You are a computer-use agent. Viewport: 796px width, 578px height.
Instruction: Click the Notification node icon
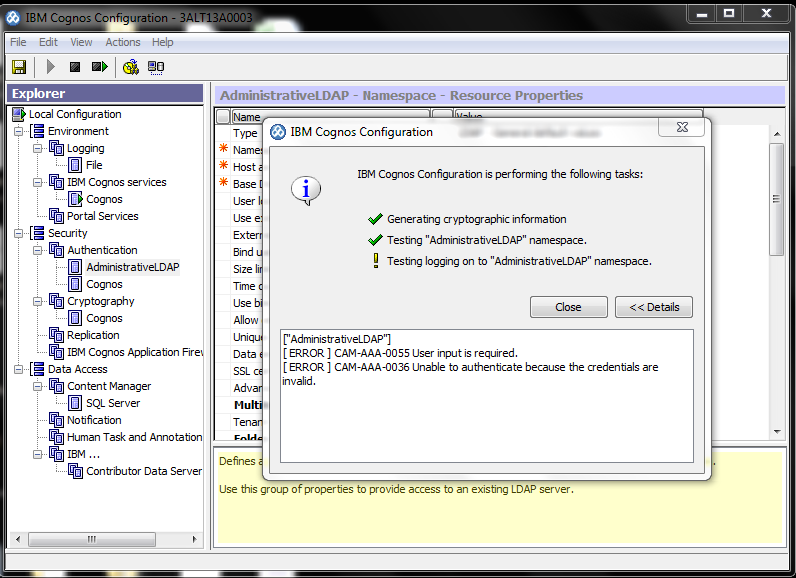(56, 420)
